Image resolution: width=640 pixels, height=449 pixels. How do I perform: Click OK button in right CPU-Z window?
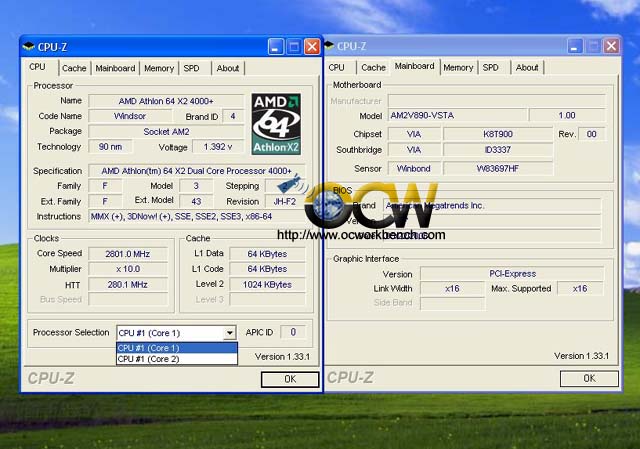click(589, 378)
